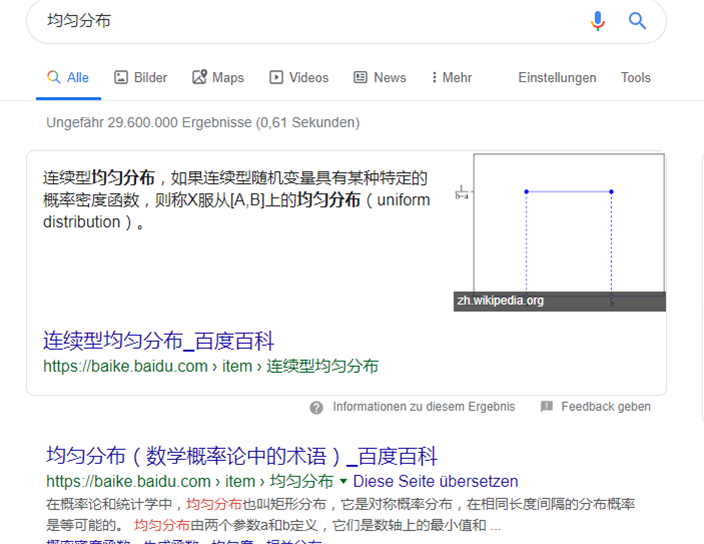Click the result count text 'Ungefähr 29.600.000 Ergebnisse'
Image resolution: width=704 pixels, height=544 pixels.
[149, 123]
